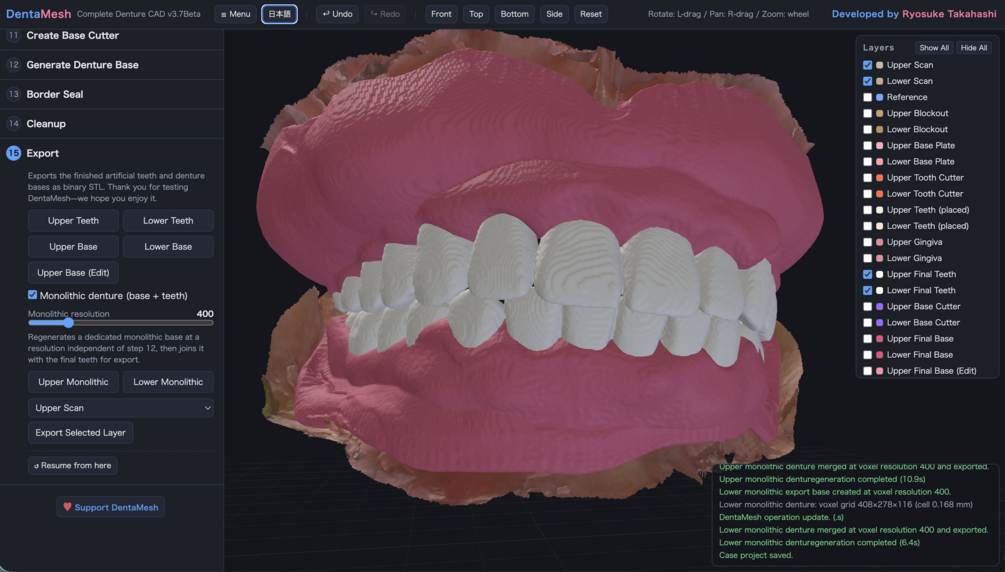Open the Upper Scan layer dropdown
Screen dimensions: 1005x572
120,408
